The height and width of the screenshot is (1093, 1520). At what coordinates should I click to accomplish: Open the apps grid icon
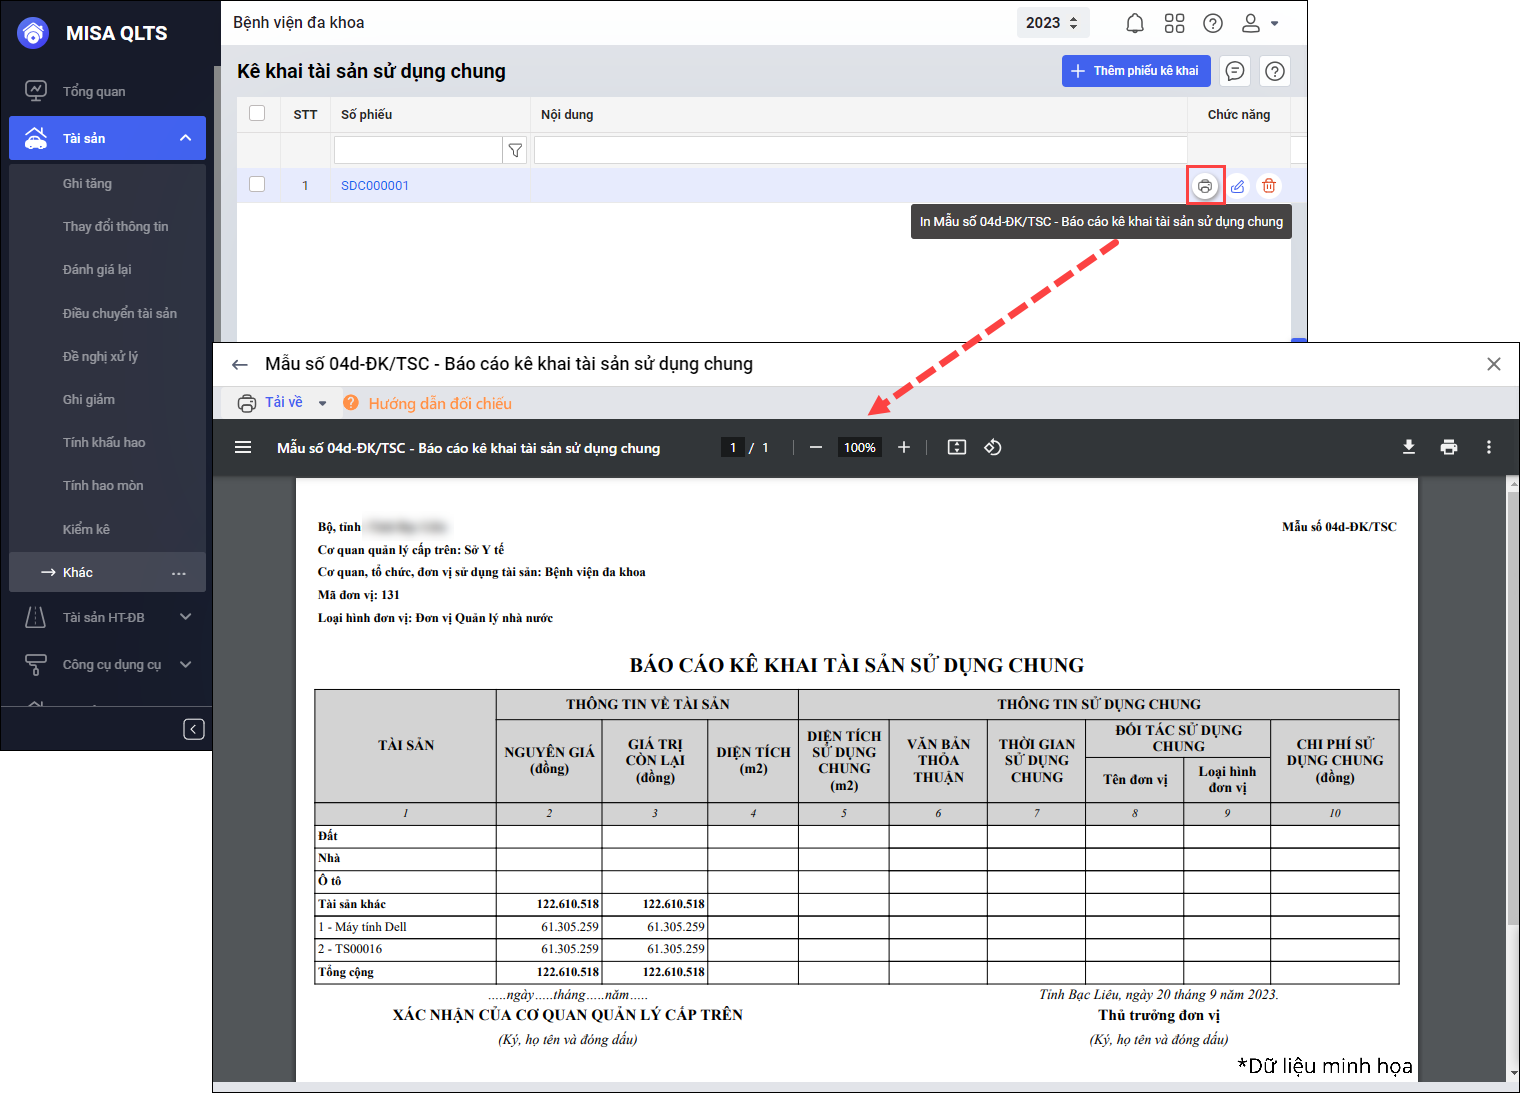pyautogui.click(x=1174, y=23)
